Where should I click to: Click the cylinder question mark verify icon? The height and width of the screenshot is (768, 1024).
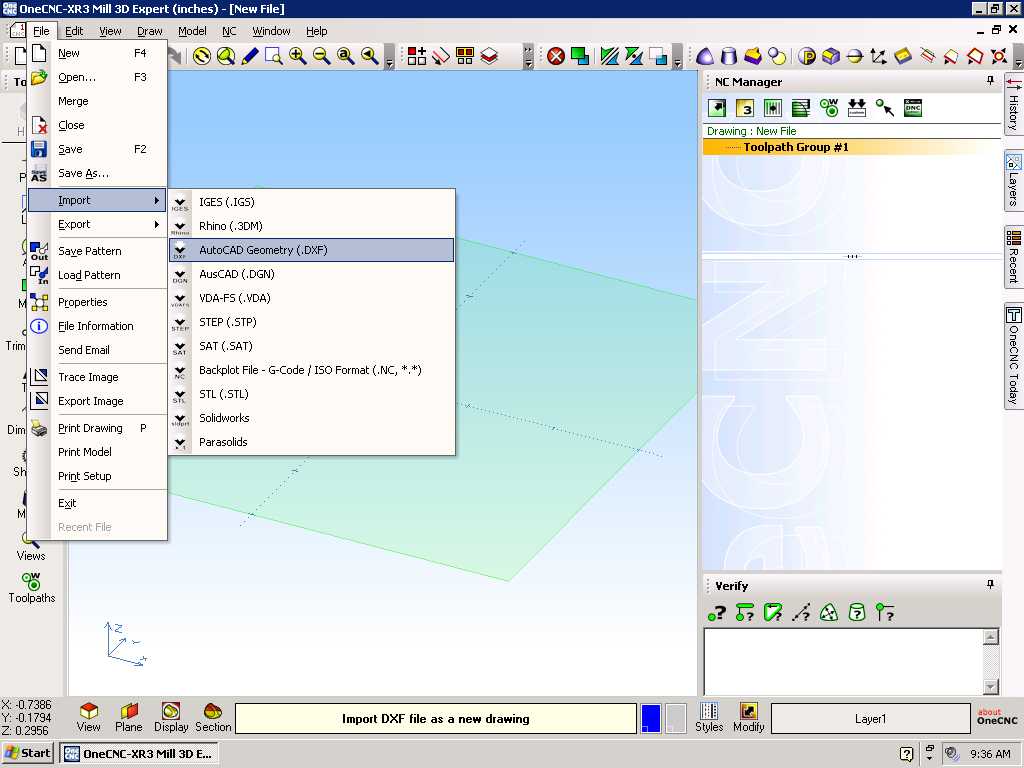coord(857,613)
